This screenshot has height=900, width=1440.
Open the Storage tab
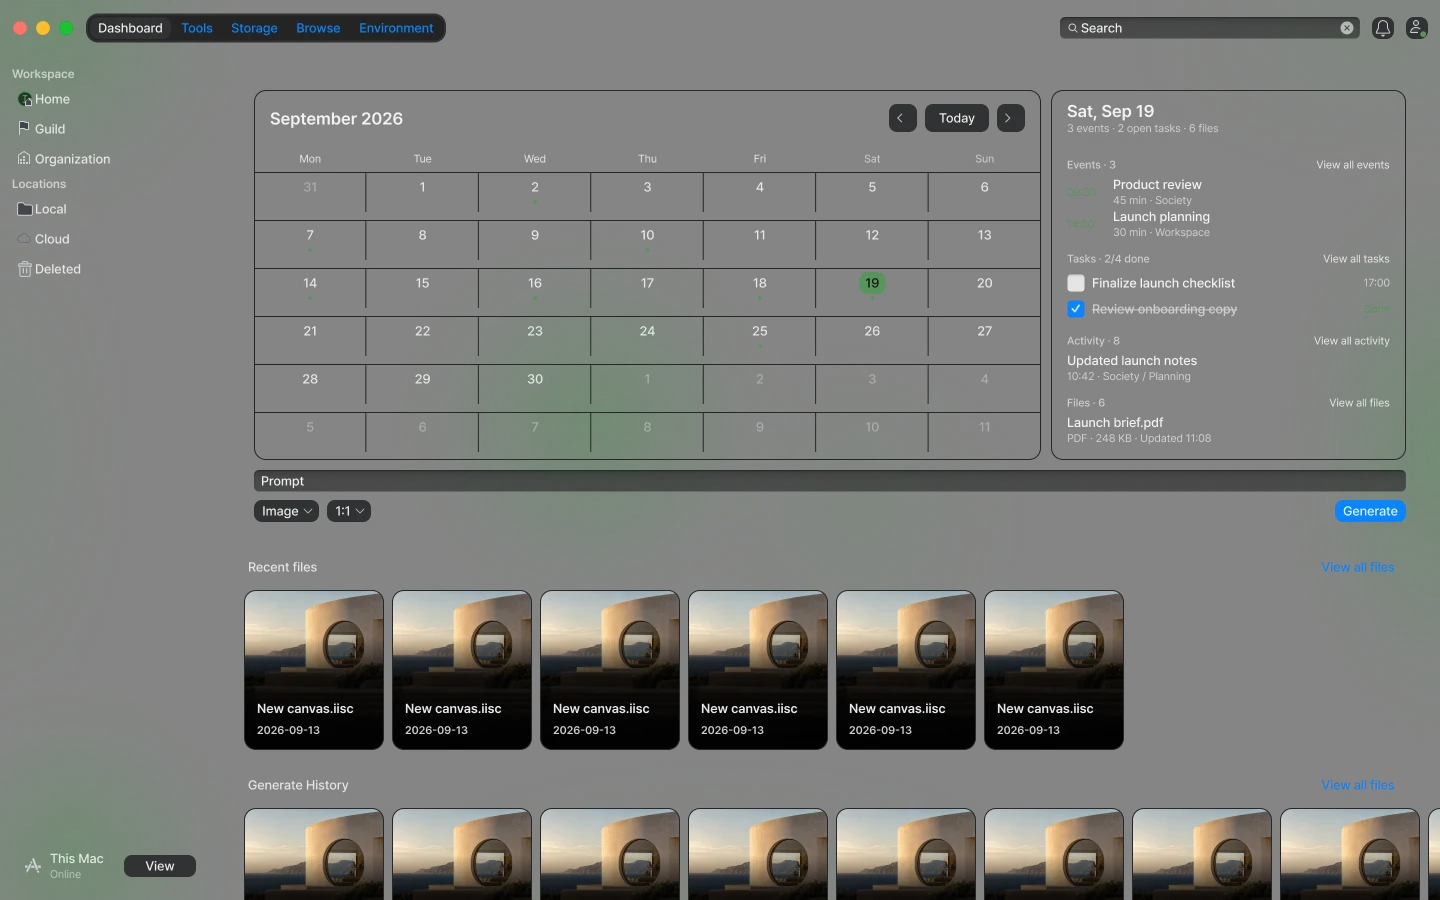pos(254,28)
